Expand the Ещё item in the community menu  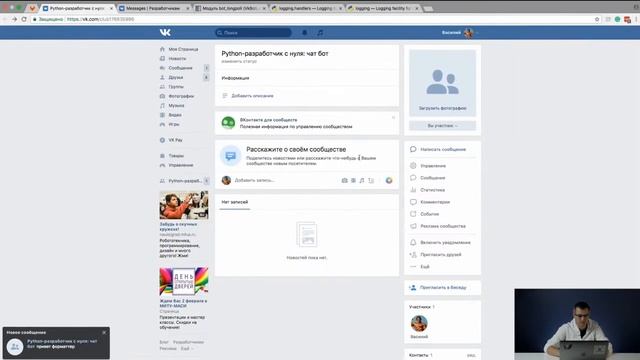[x=425, y=267]
